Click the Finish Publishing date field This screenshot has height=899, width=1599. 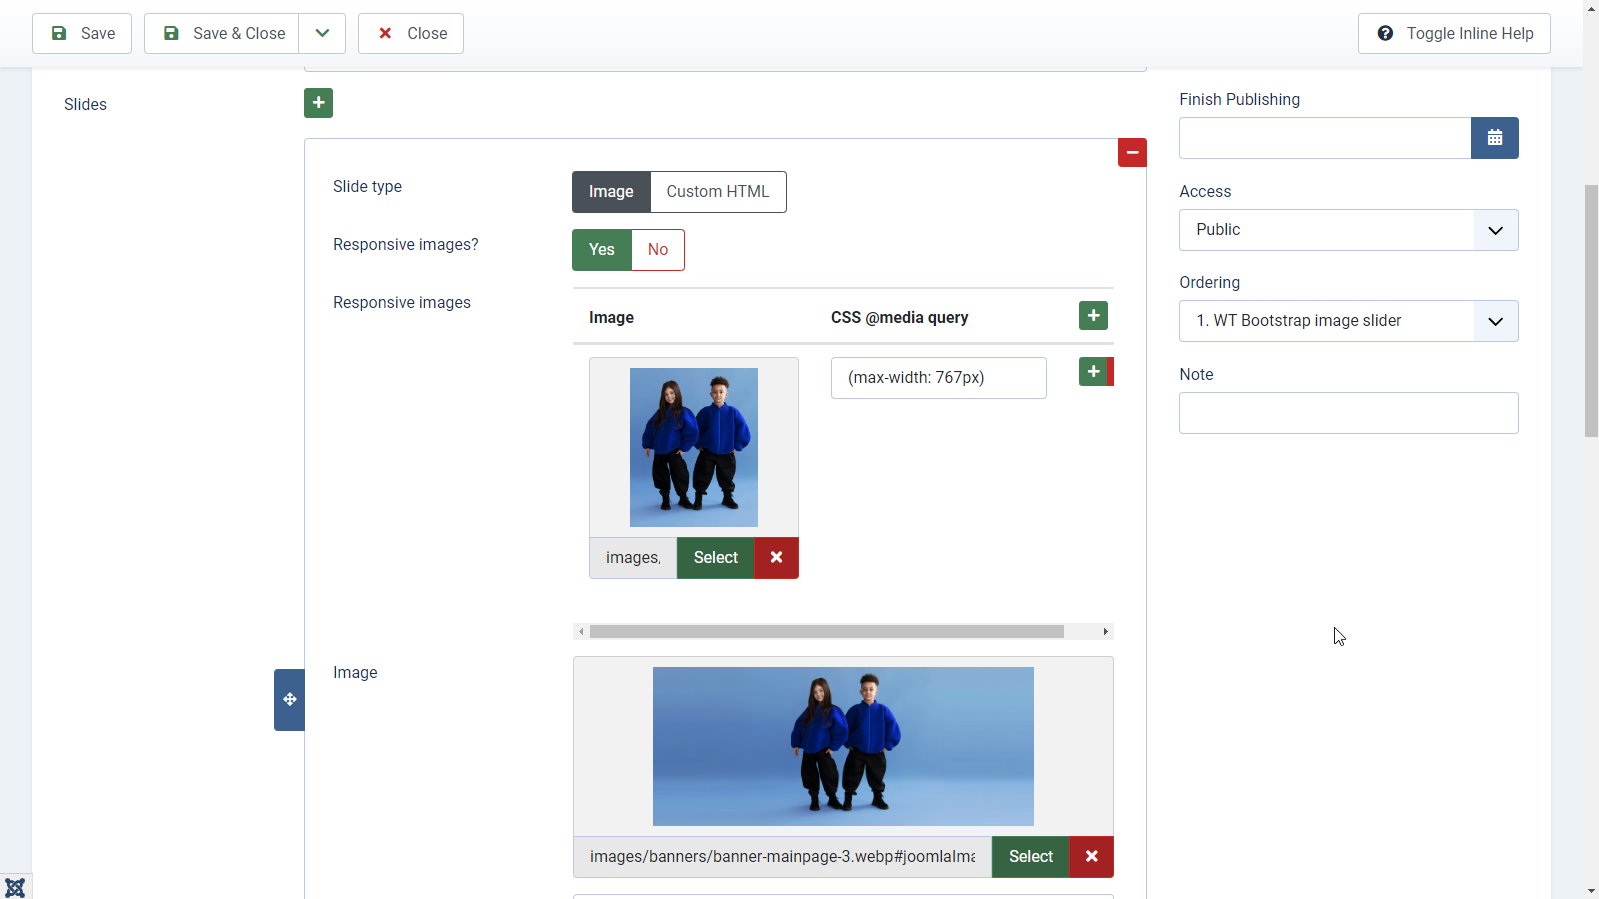click(x=1325, y=138)
